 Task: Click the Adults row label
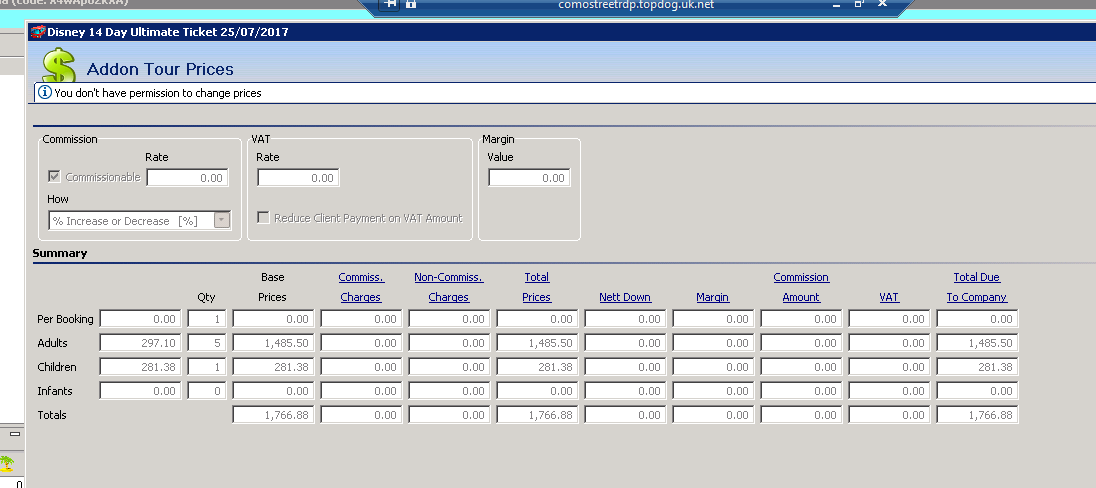52,343
